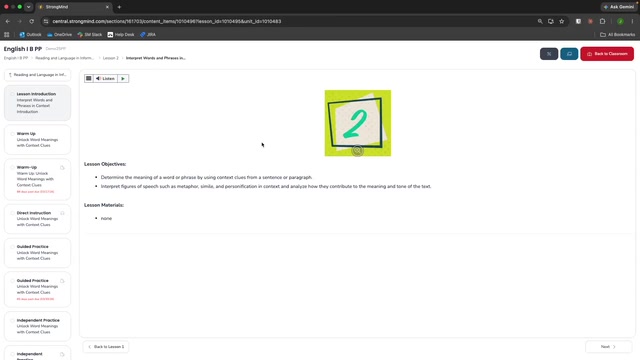Select the StrongMind browser tab

tap(73, 7)
